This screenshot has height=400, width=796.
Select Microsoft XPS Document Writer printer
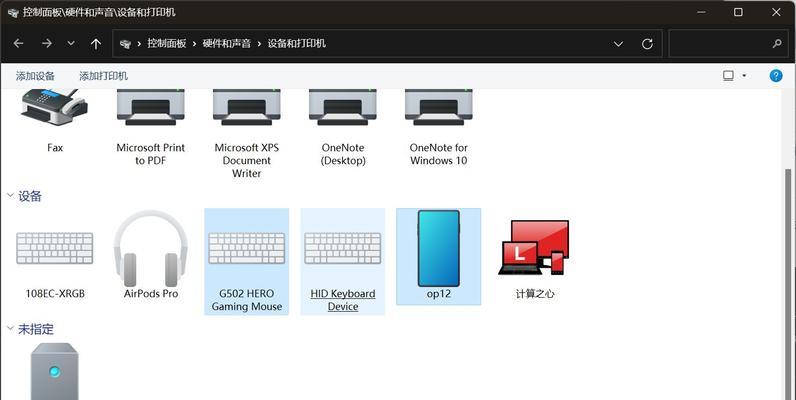(x=247, y=108)
